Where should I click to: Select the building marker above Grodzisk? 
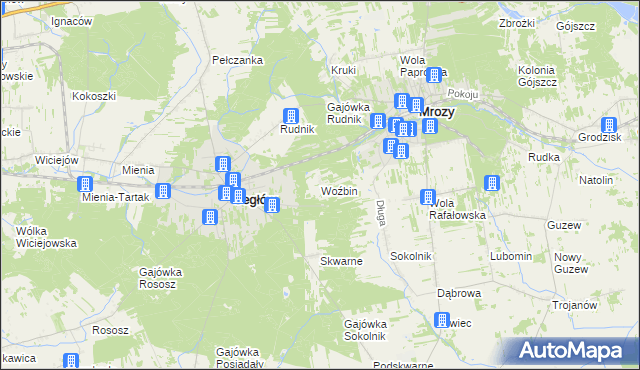click(x=609, y=125)
